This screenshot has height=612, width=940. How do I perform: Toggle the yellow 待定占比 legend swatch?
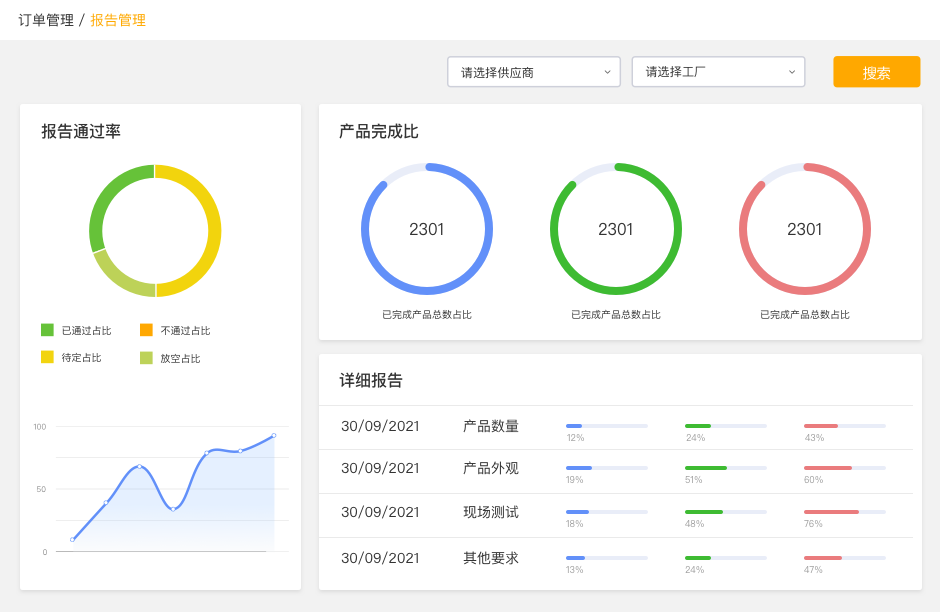tap(47, 357)
